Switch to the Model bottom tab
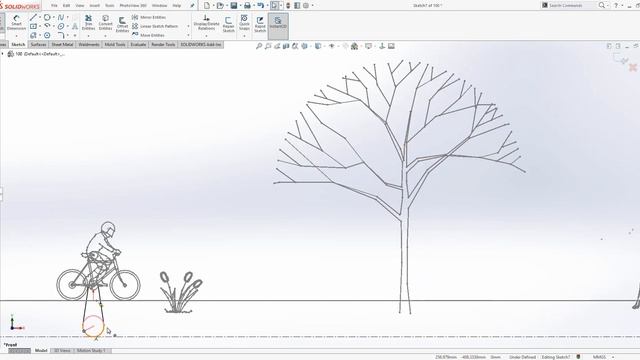Viewport: 640px width, 360px height. (x=41, y=351)
